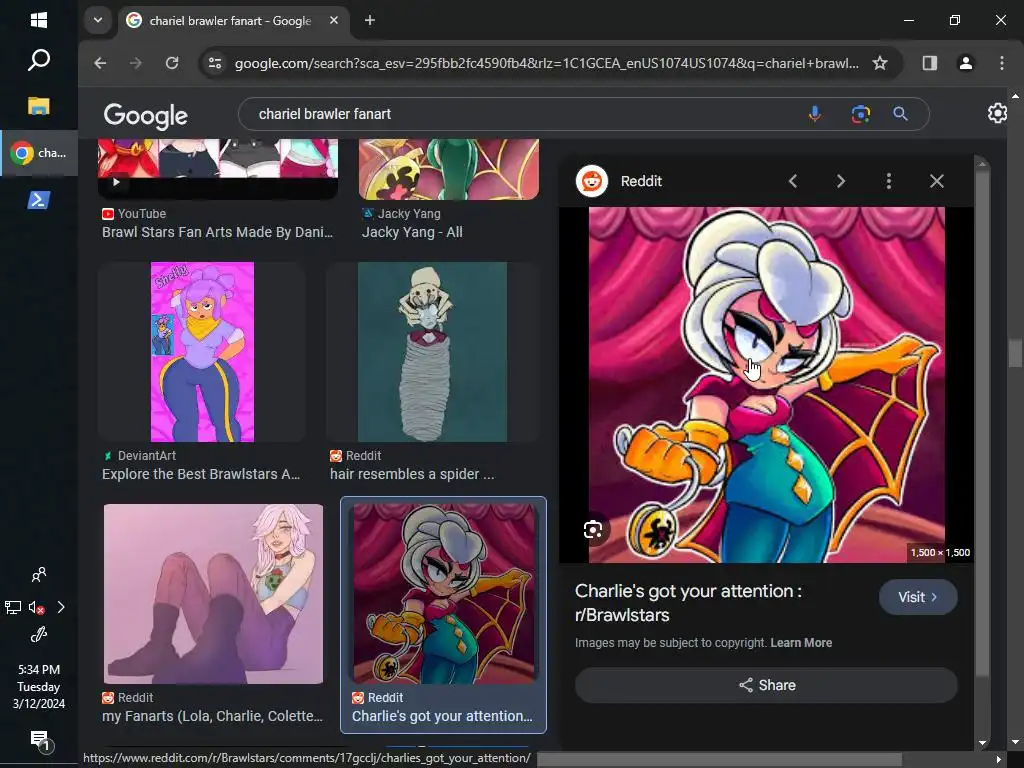Screen dimensions: 1024x768
Task: Select the spider hair fanart thumbnail
Action: (432, 352)
